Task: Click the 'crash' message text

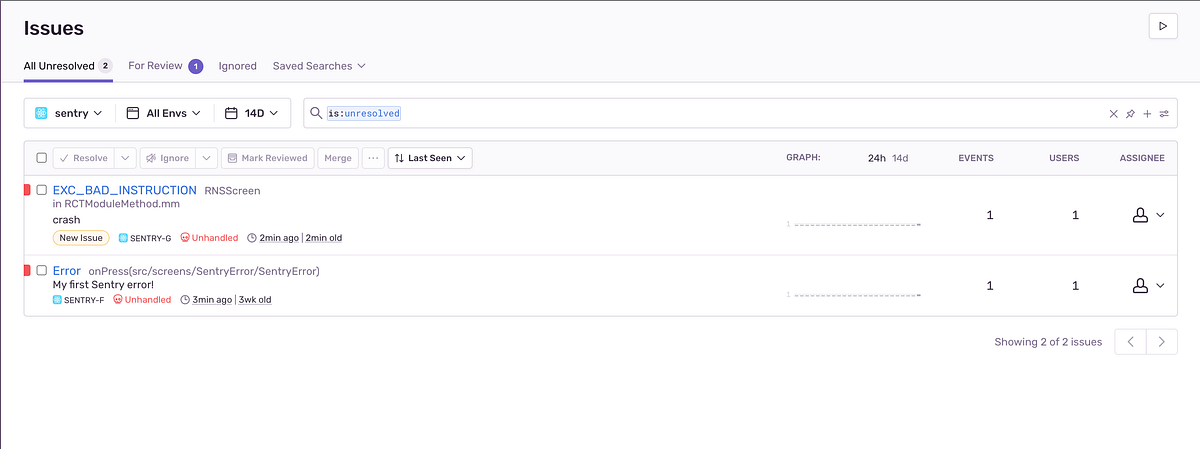Action: point(67,220)
